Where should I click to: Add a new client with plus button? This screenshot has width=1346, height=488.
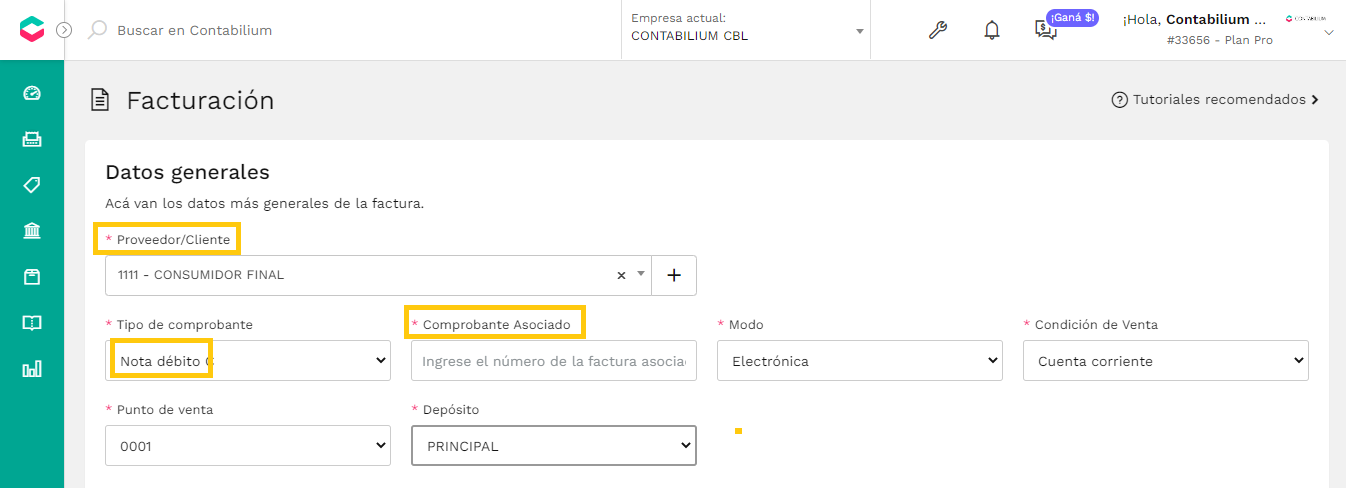674,275
